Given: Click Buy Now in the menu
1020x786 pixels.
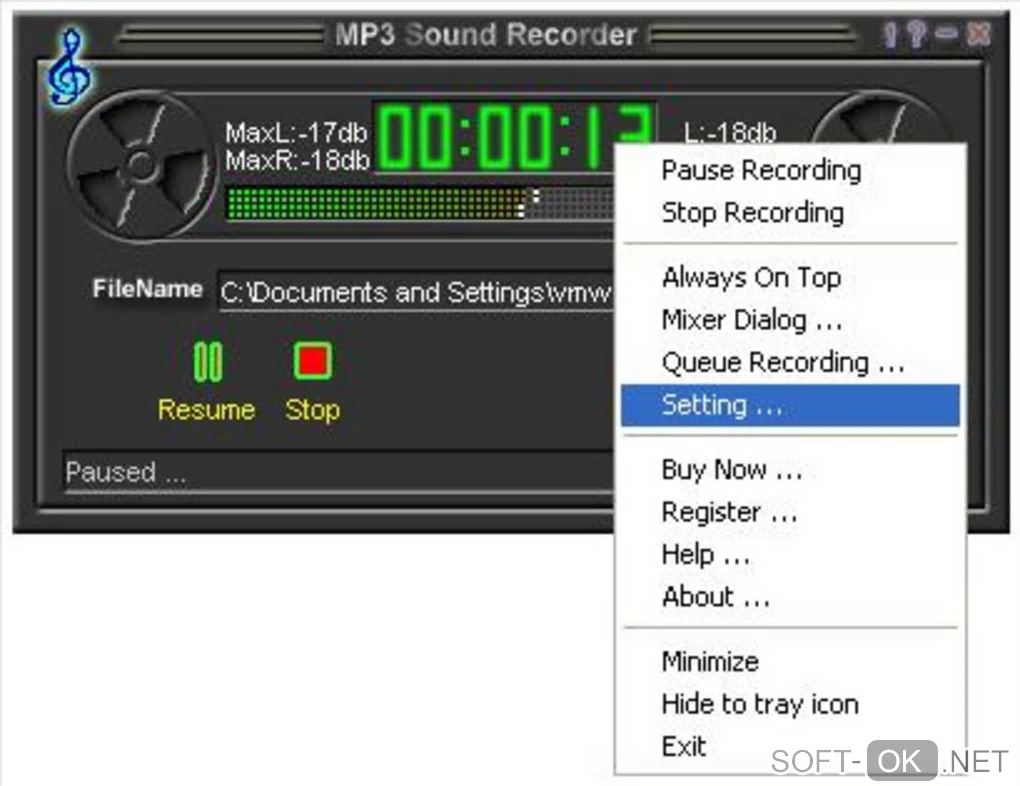Looking at the screenshot, I should (790, 470).
